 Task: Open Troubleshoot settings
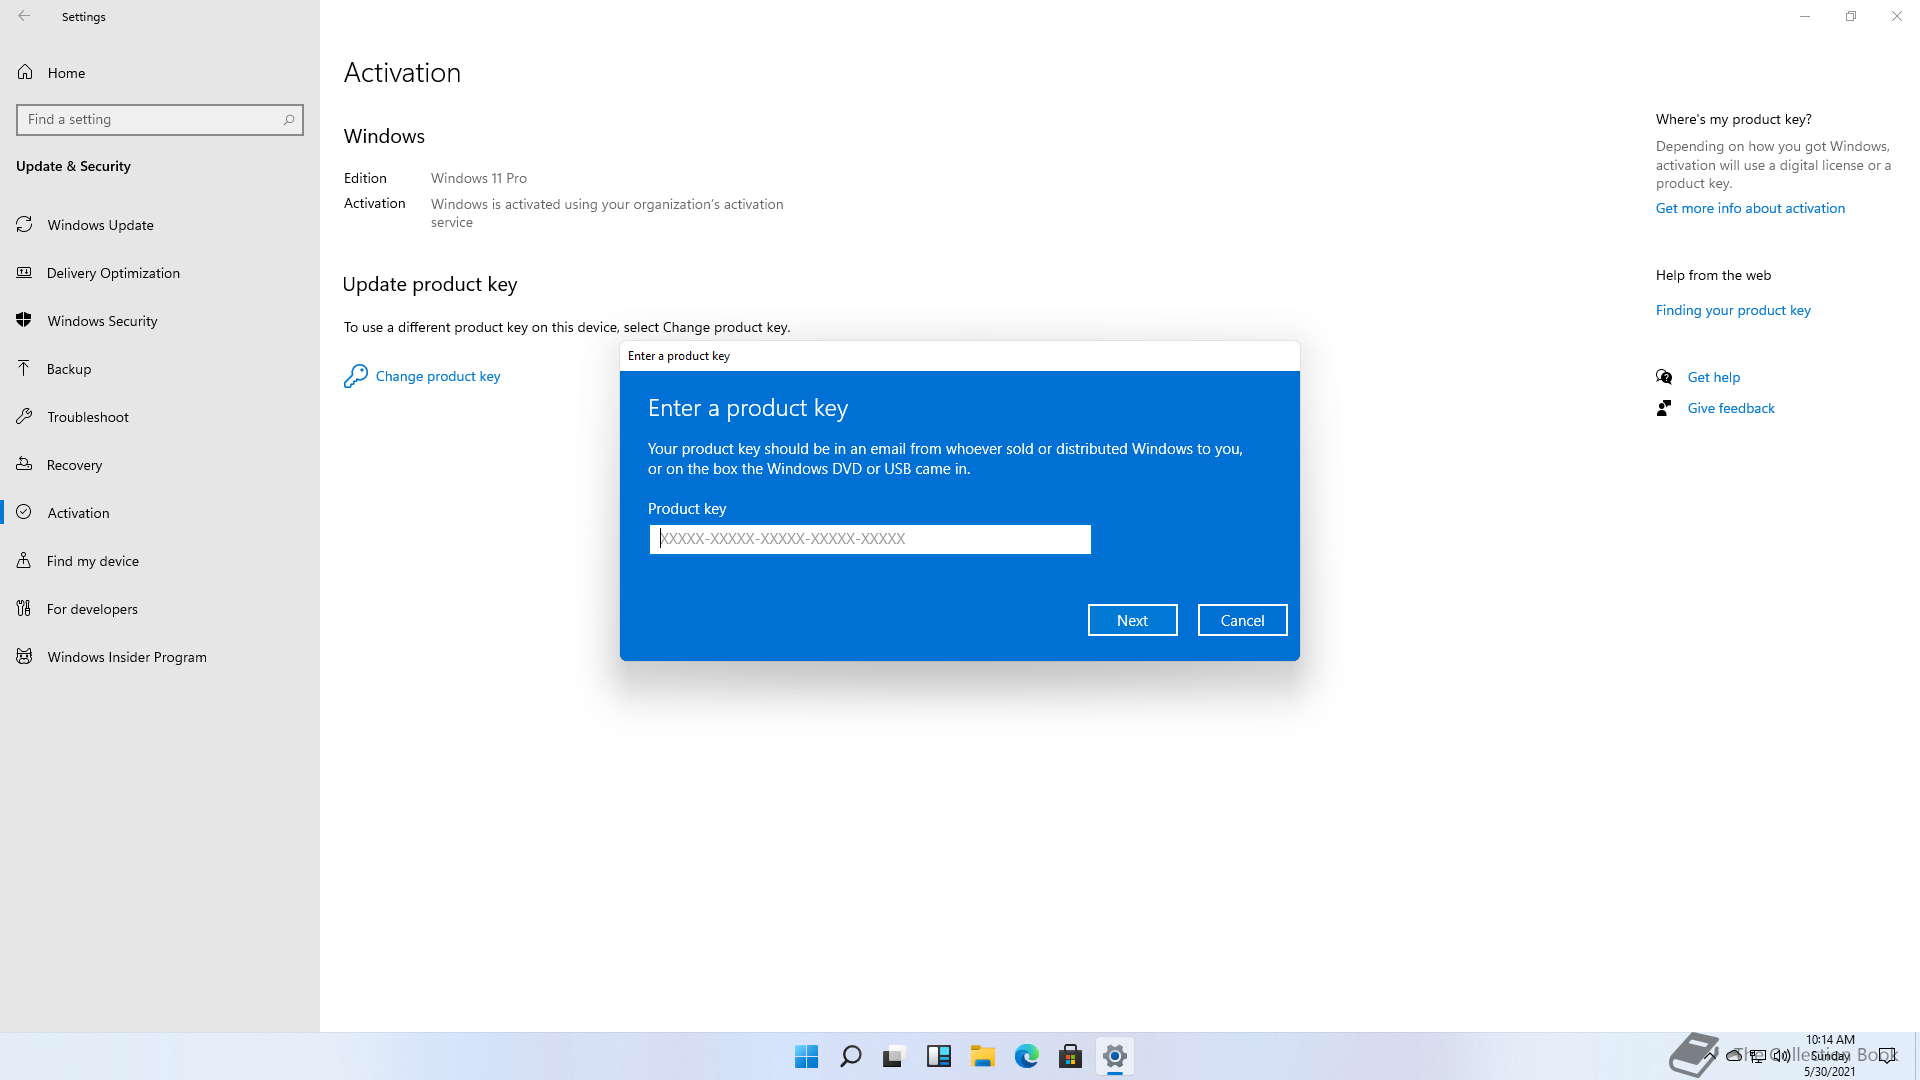click(160, 417)
